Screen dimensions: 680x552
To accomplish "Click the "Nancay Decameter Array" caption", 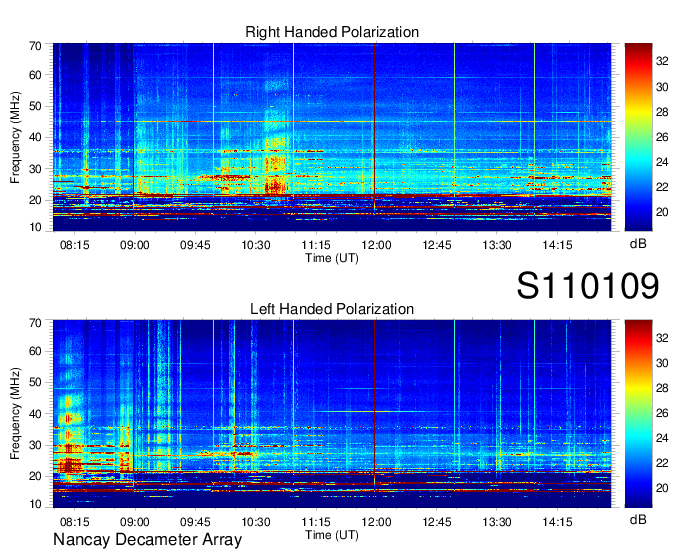I will [x=147, y=540].
